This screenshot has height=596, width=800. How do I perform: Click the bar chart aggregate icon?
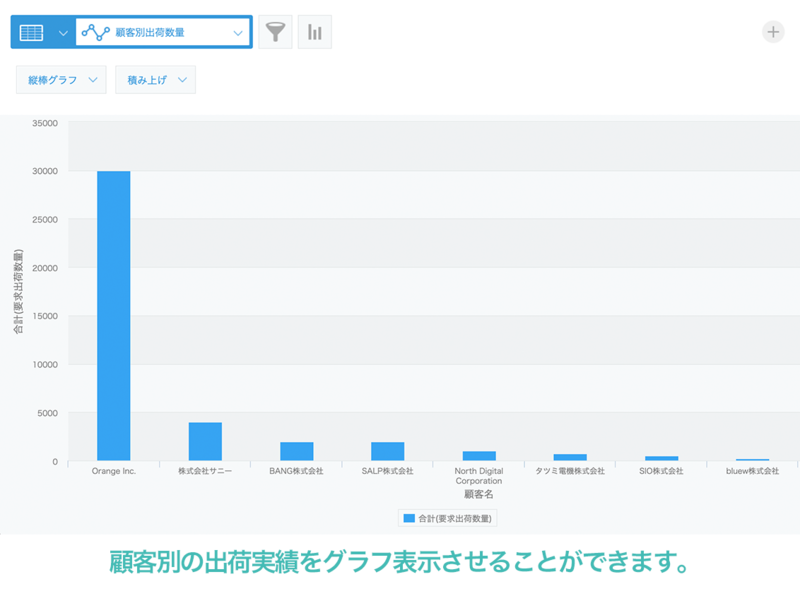[315, 32]
